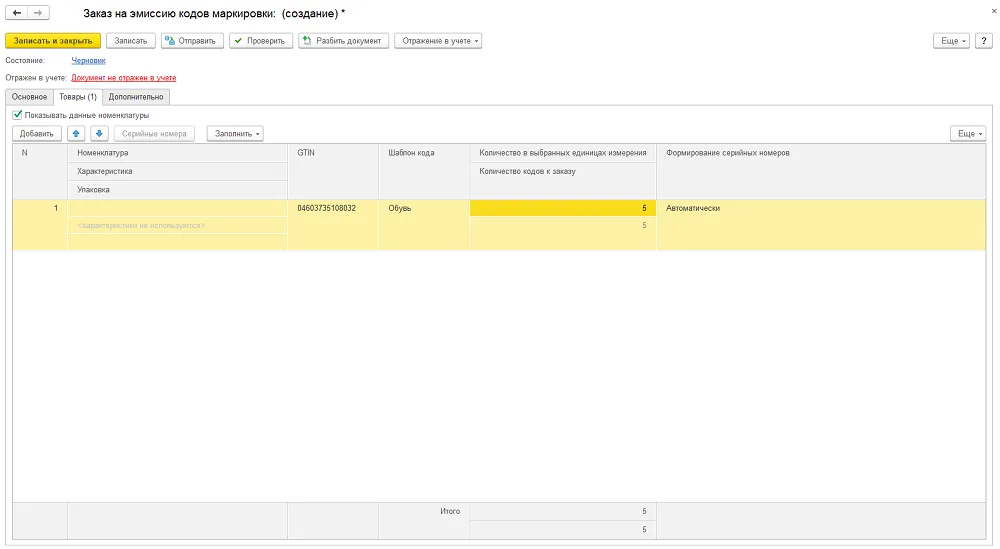
Task: Click GTIN column header
Action: tap(333, 172)
